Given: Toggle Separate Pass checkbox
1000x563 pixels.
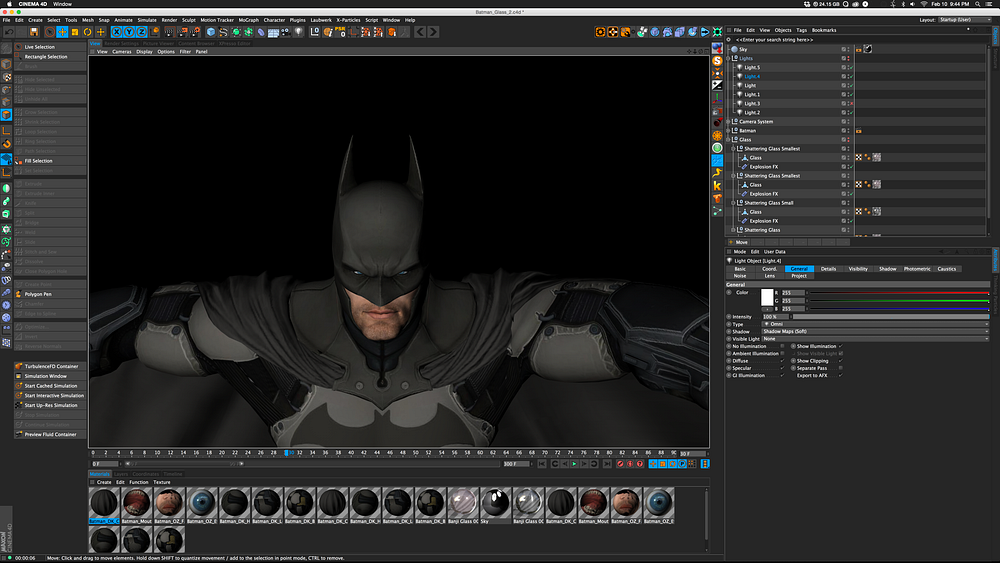Looking at the screenshot, I should 841,369.
